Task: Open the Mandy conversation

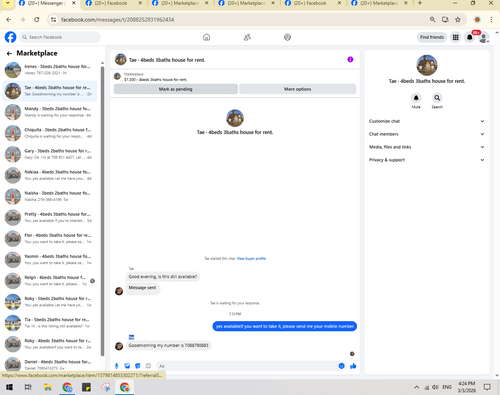Action: [x=50, y=112]
